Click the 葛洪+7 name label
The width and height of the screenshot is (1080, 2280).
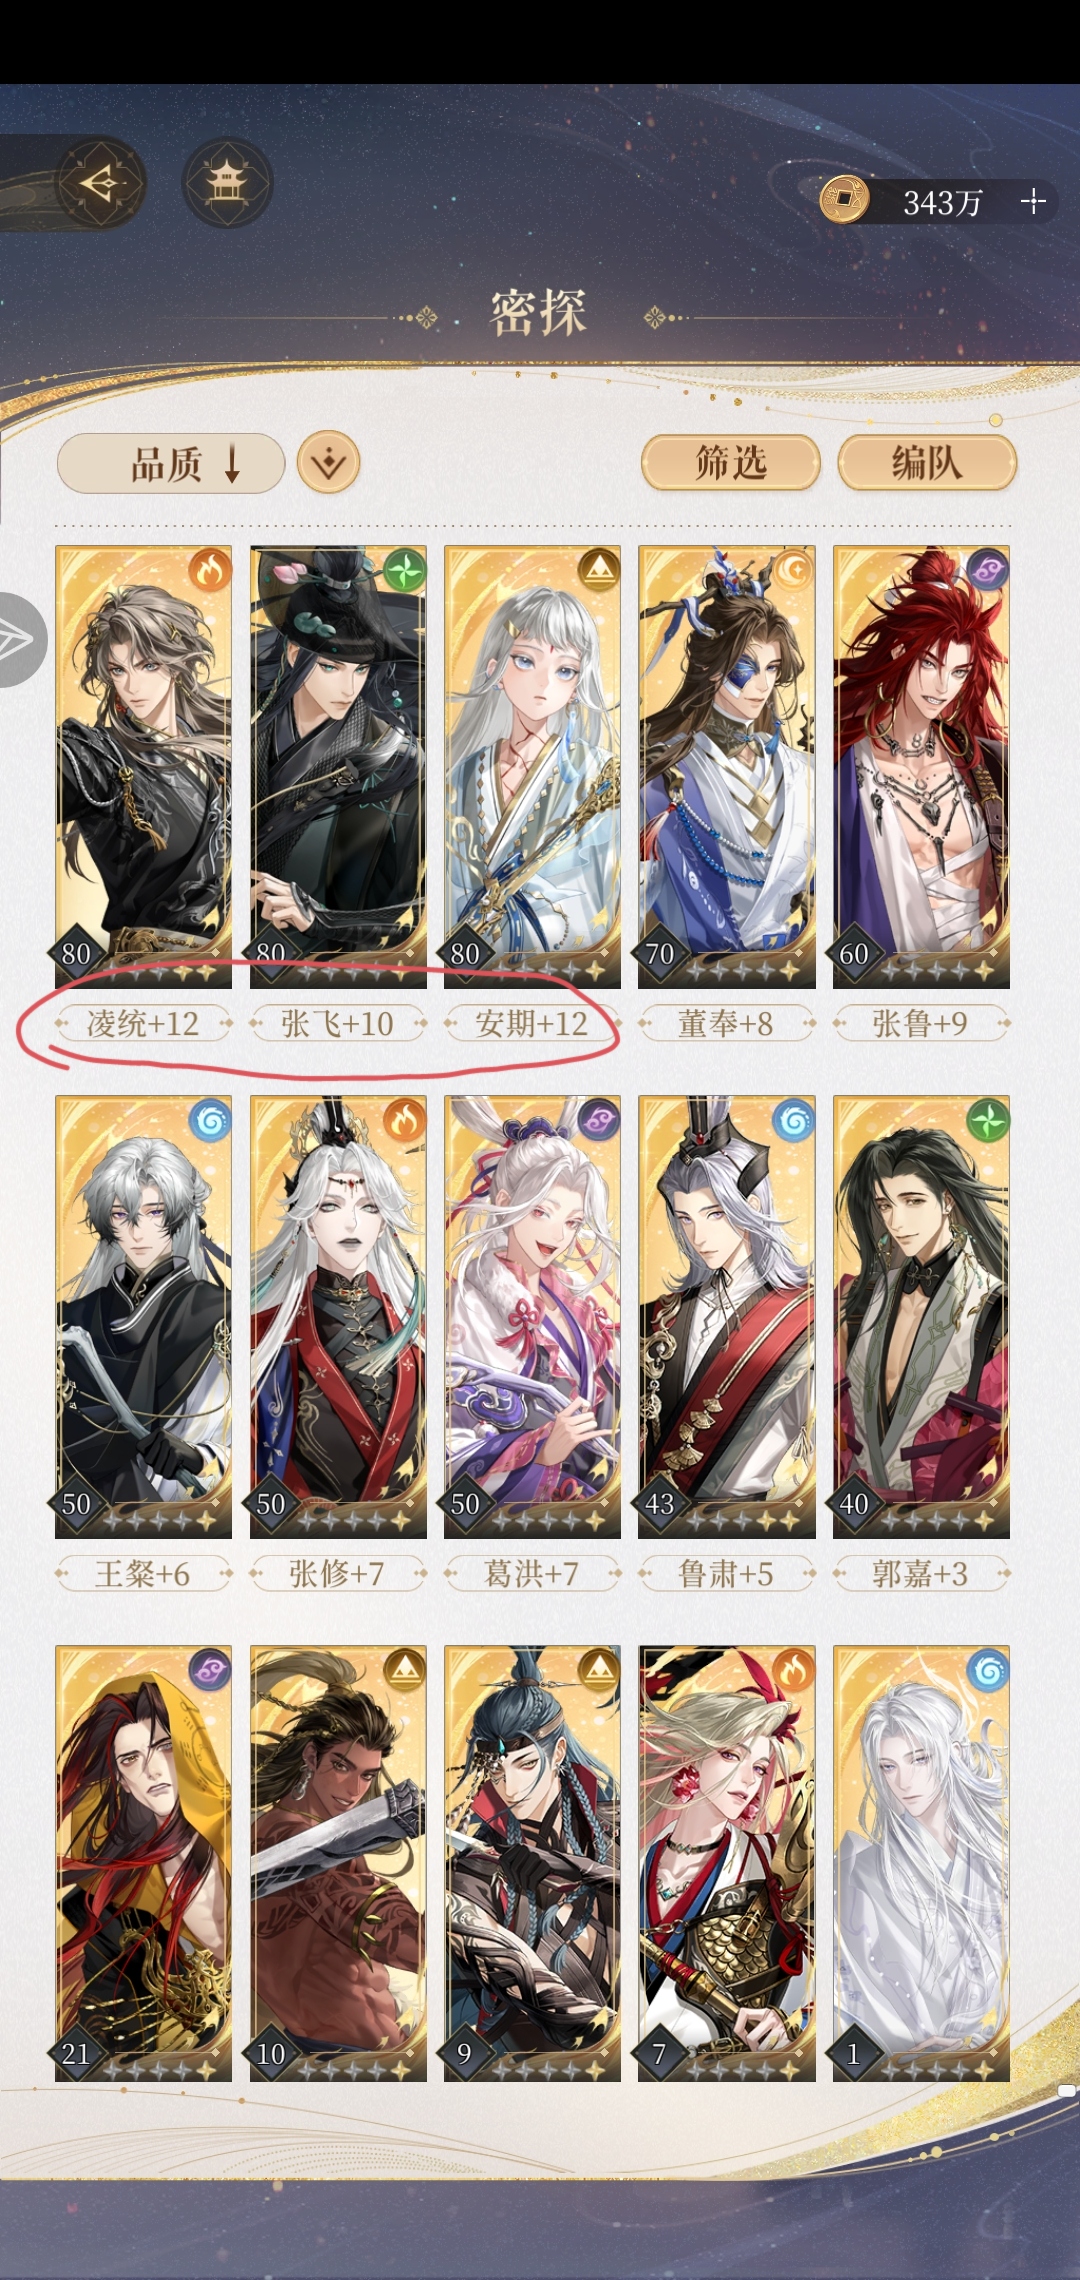pos(532,1574)
